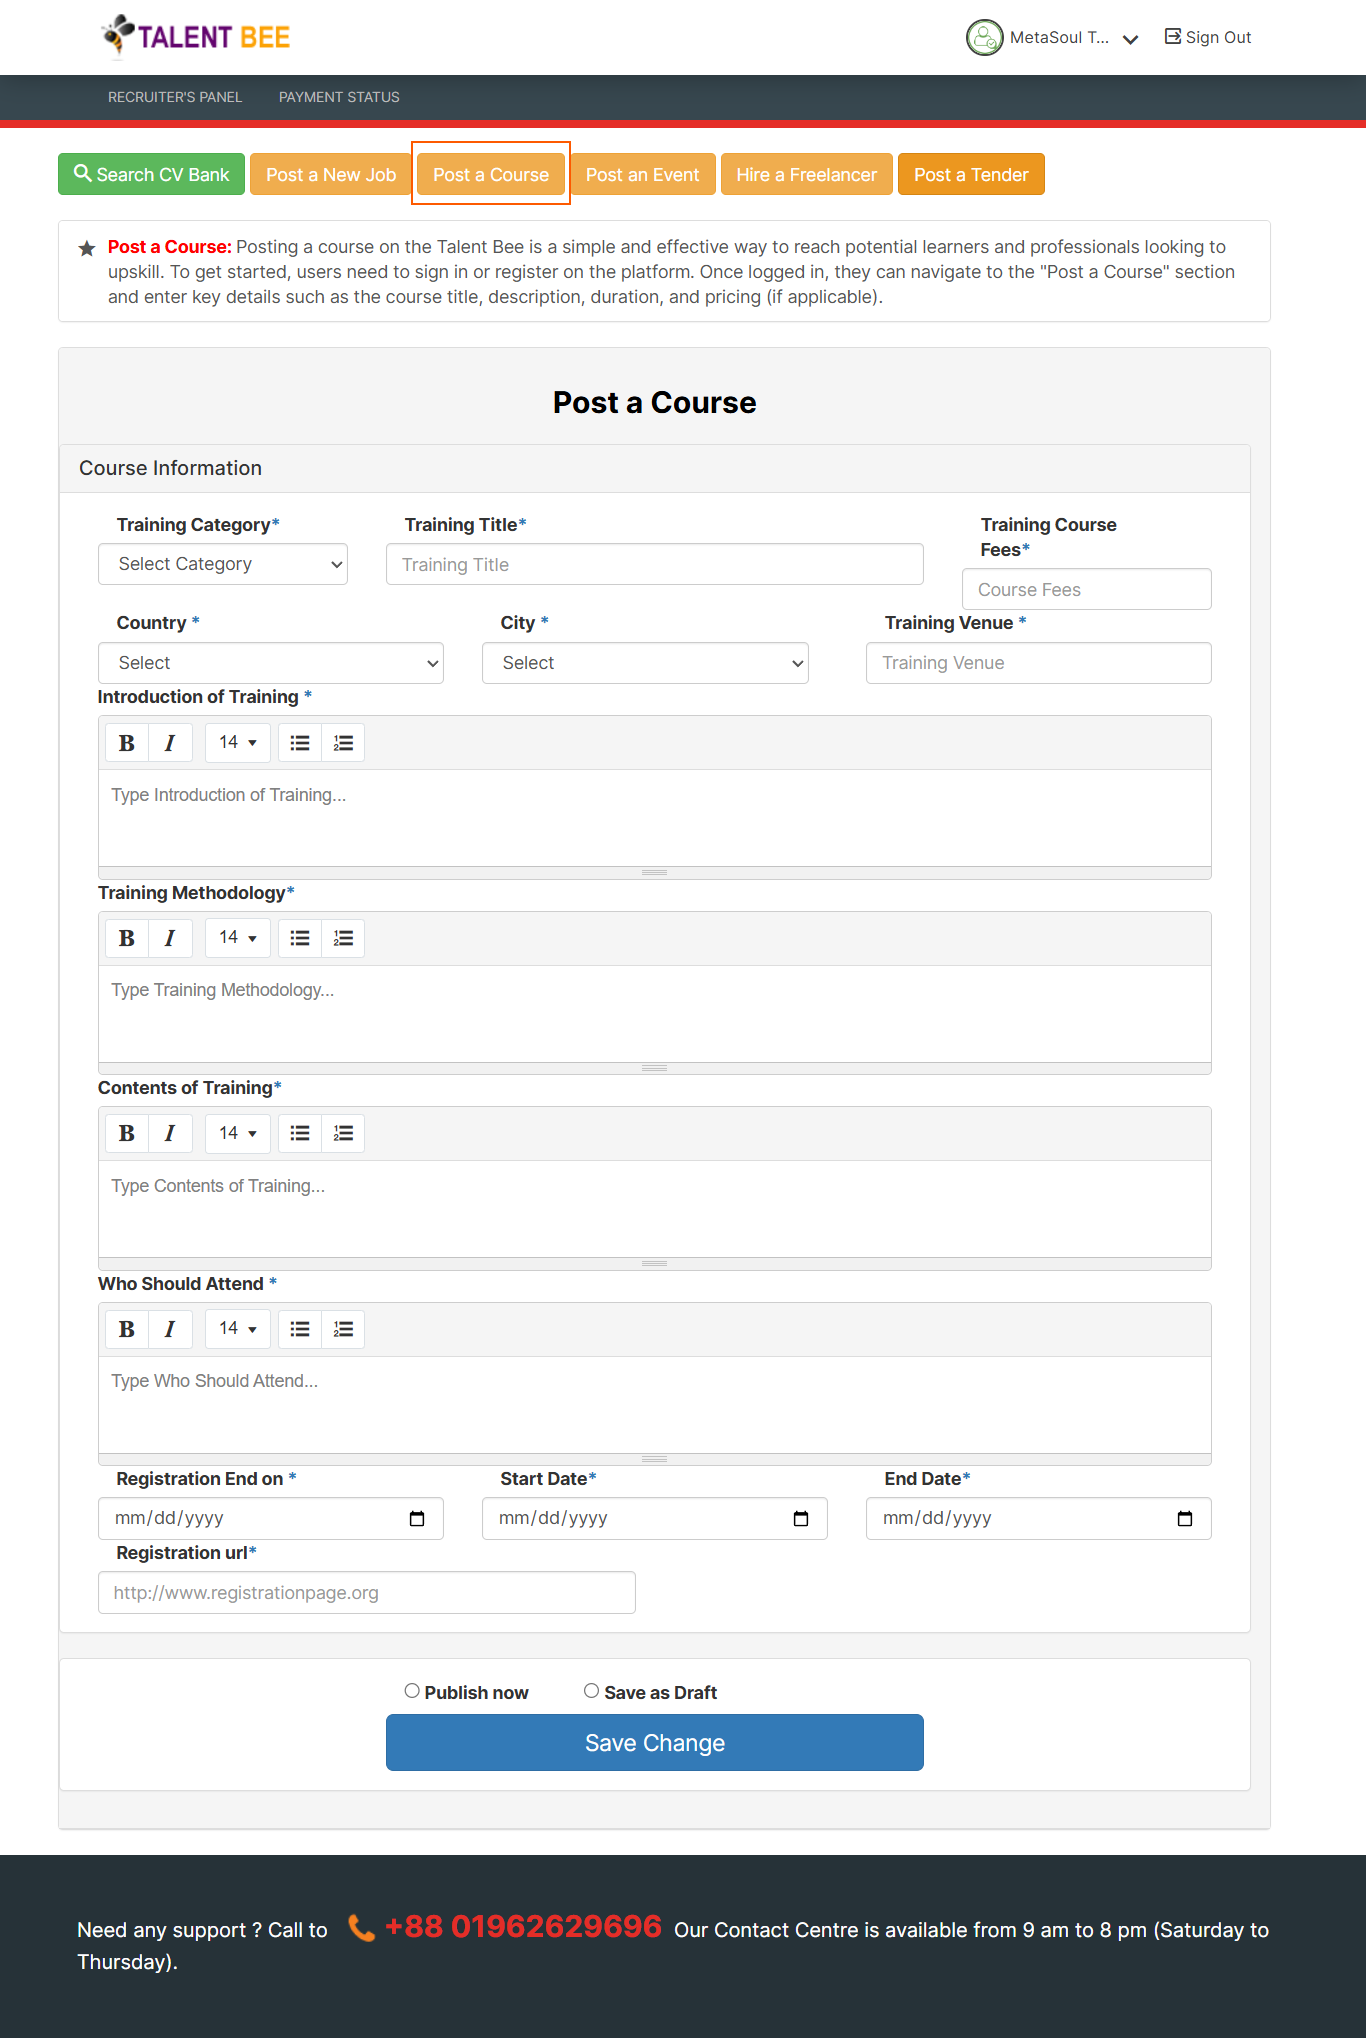Open the Training Category dropdown
The height and width of the screenshot is (2038, 1366).
coord(223,564)
